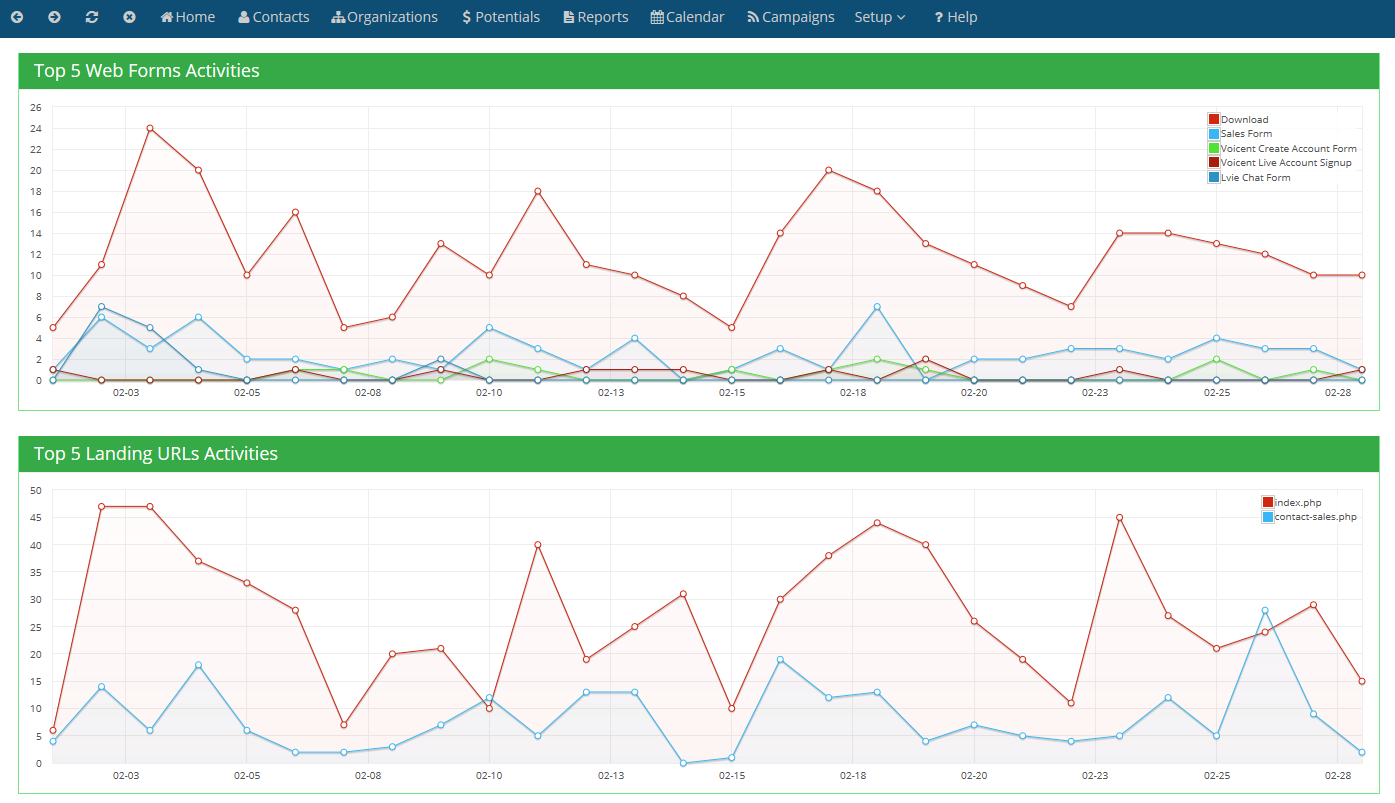Image resolution: width=1395 pixels, height=803 pixels.
Task: Expand the Setup dropdown
Action: click(880, 17)
